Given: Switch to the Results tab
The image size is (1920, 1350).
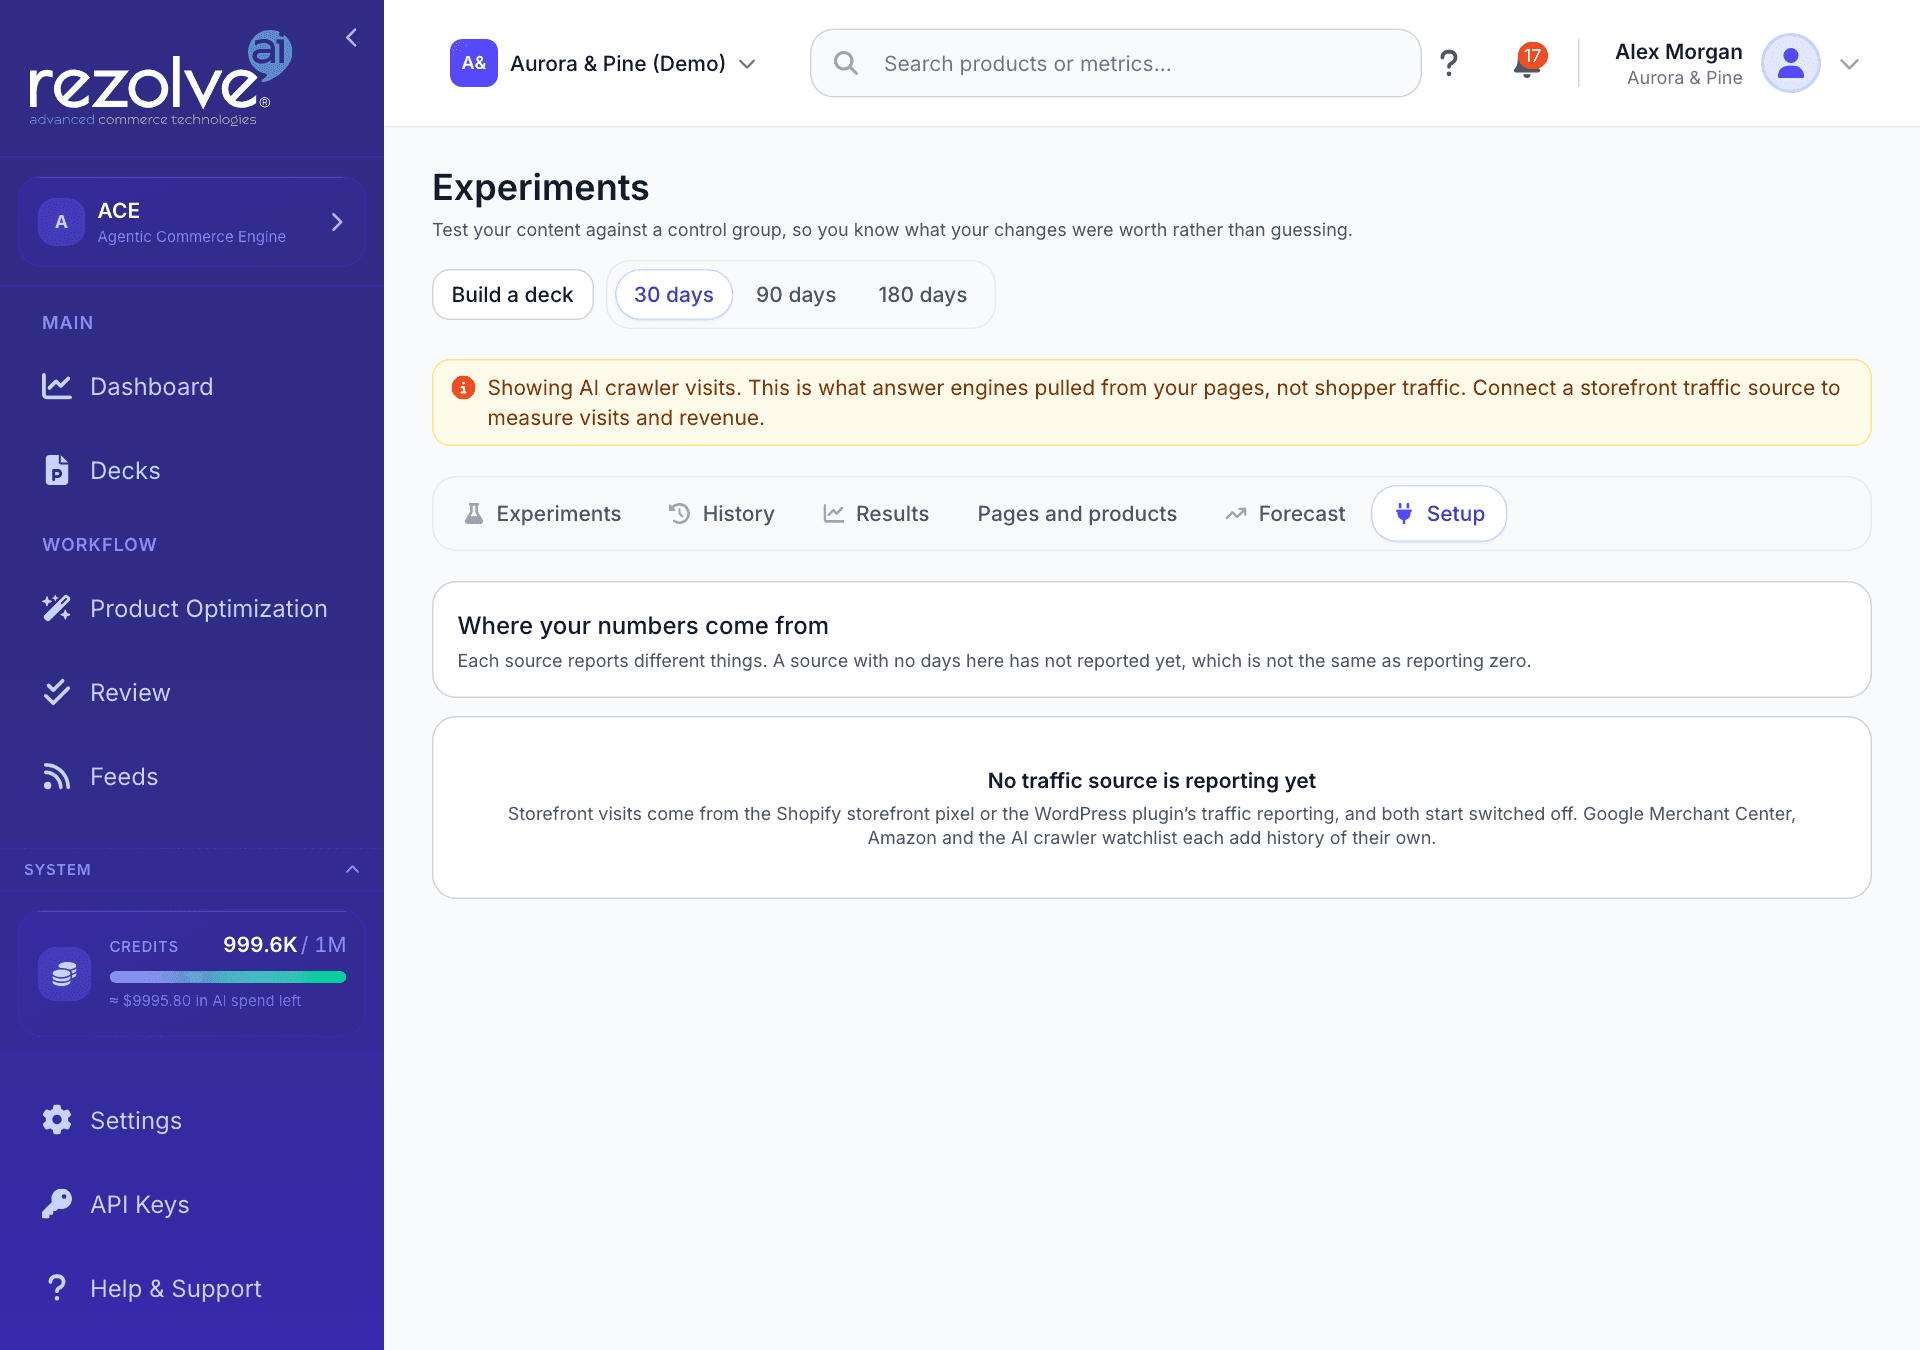Looking at the screenshot, I should coord(876,514).
